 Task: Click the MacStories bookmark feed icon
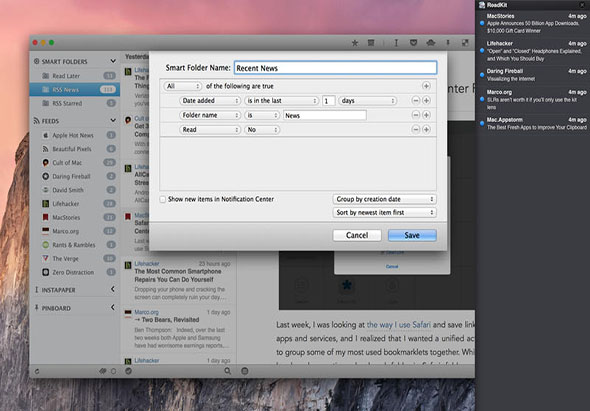(x=46, y=218)
